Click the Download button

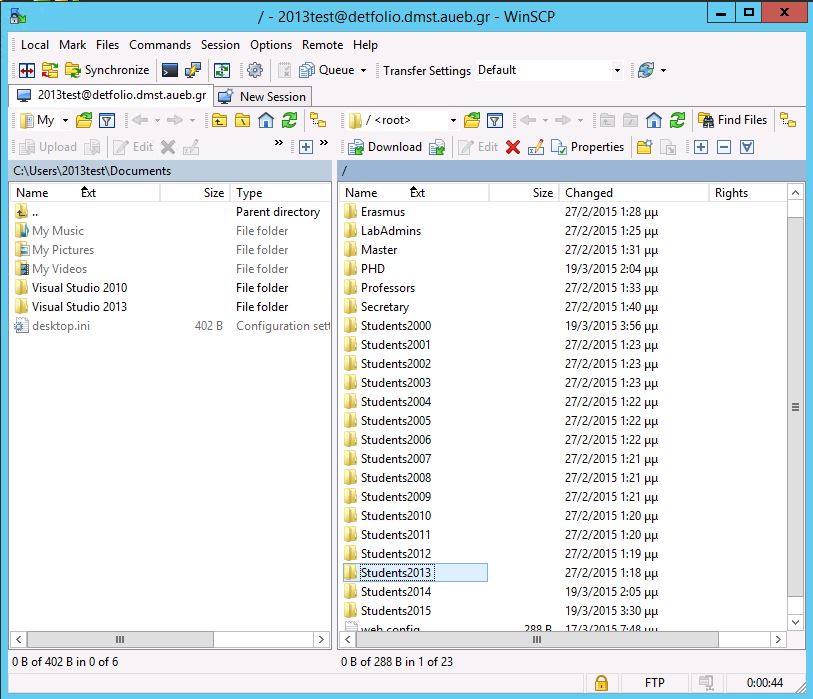(385, 147)
